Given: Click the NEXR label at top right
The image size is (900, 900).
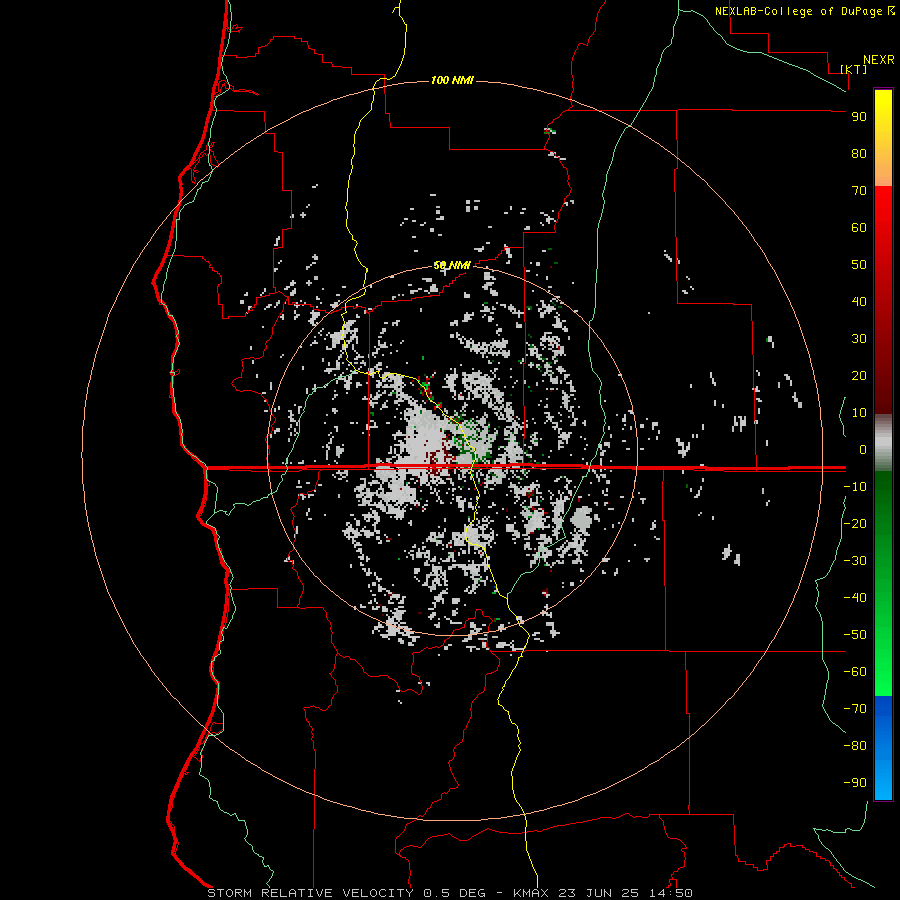Looking at the screenshot, I should click(x=879, y=60).
